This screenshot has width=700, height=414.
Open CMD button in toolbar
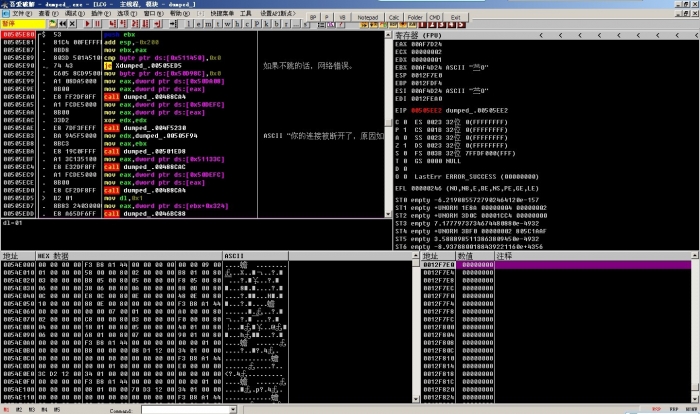[434, 17]
